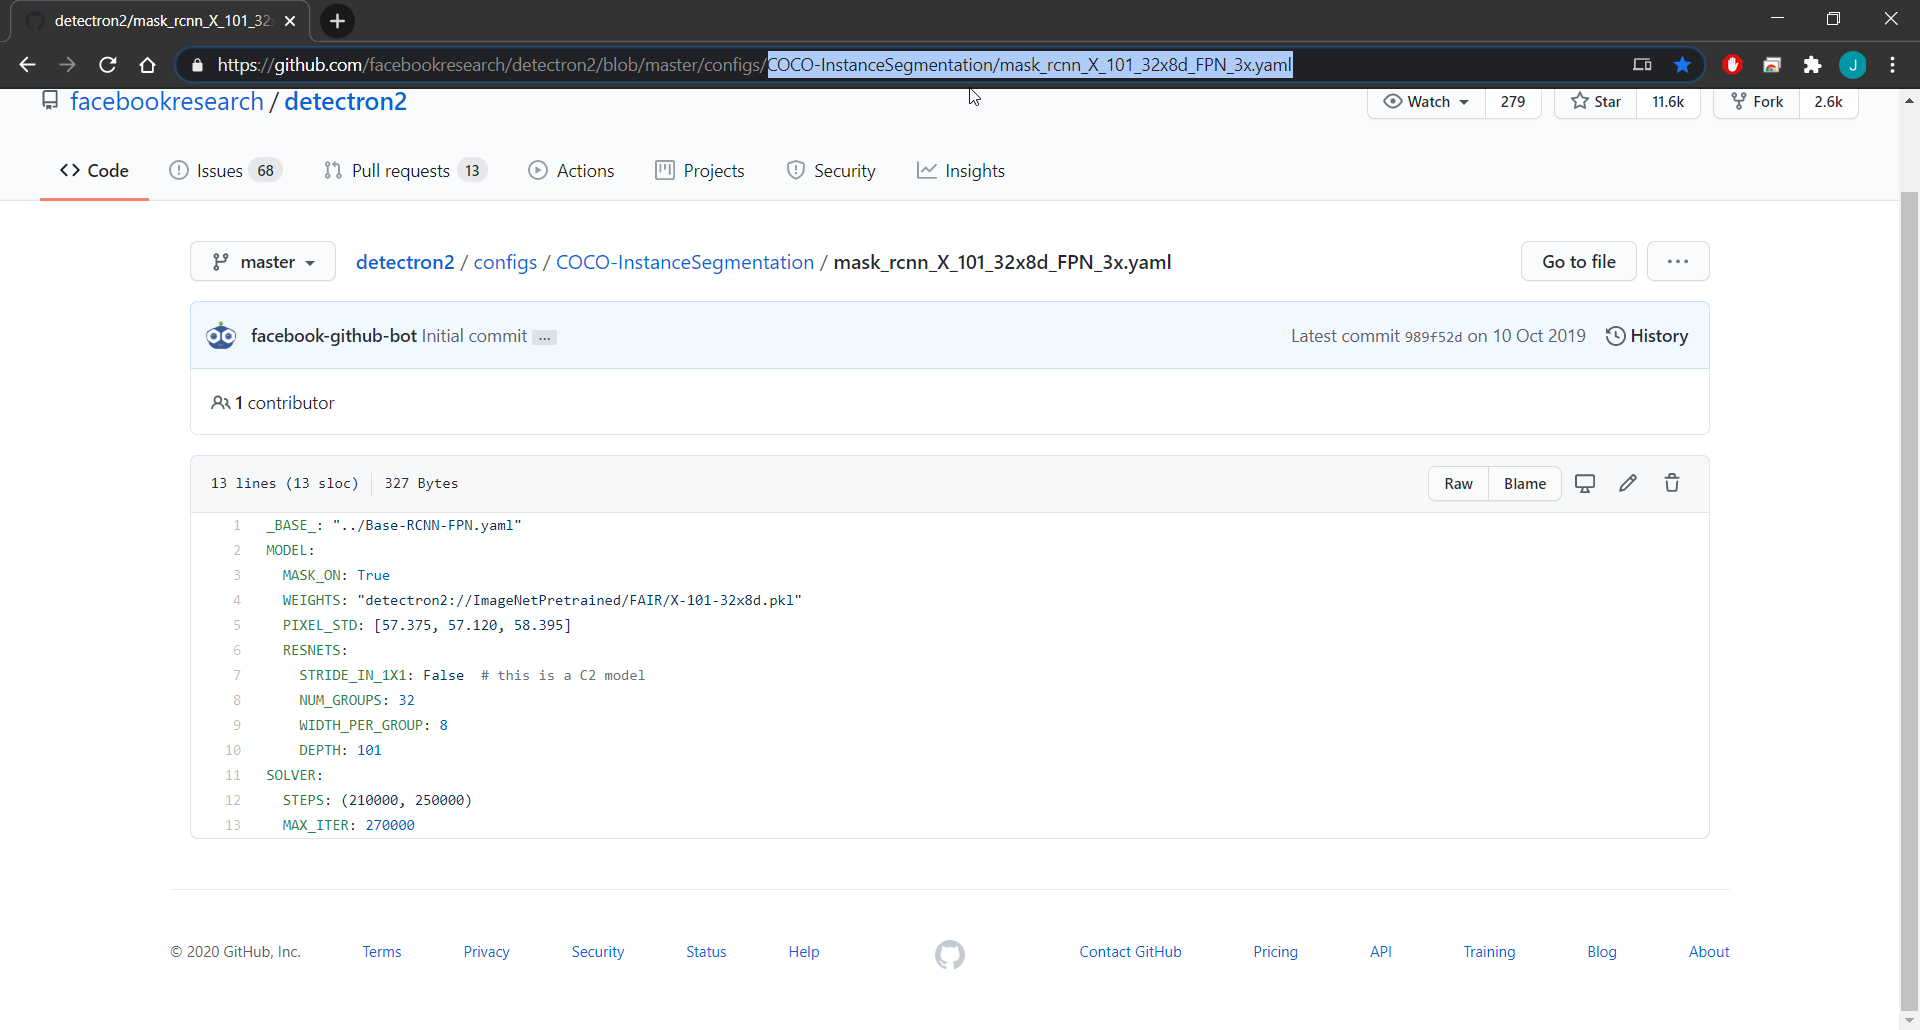Open the Privacy footer link
Image resolution: width=1920 pixels, height=1030 pixels.
point(487,952)
